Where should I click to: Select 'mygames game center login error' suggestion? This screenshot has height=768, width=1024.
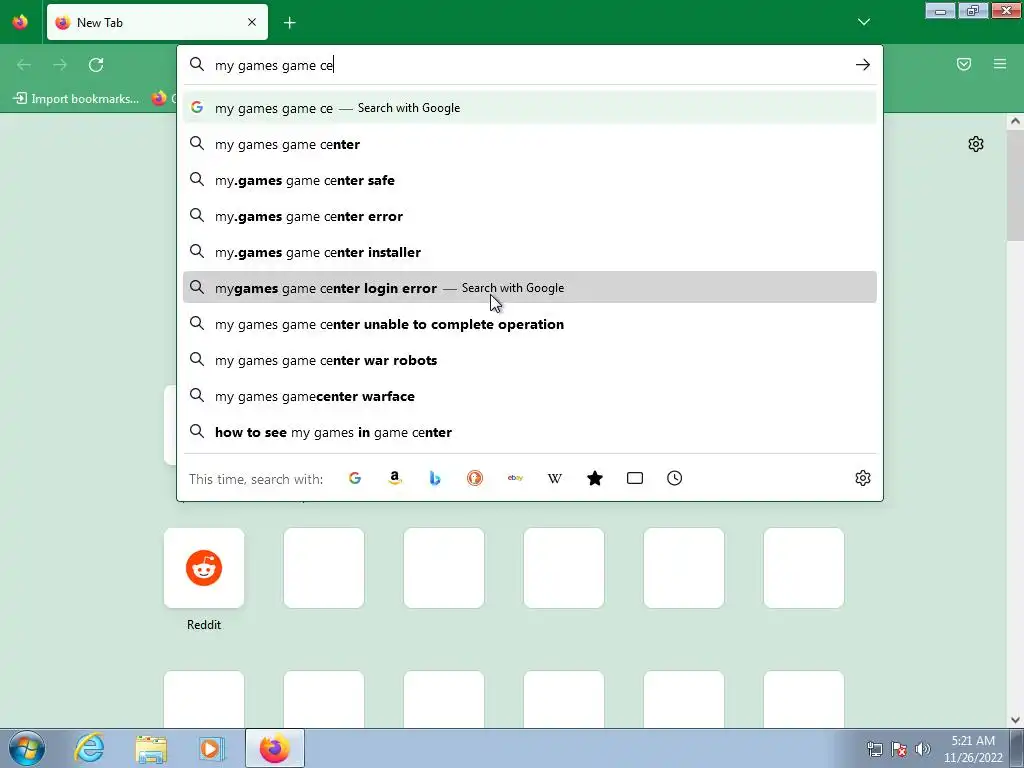530,287
